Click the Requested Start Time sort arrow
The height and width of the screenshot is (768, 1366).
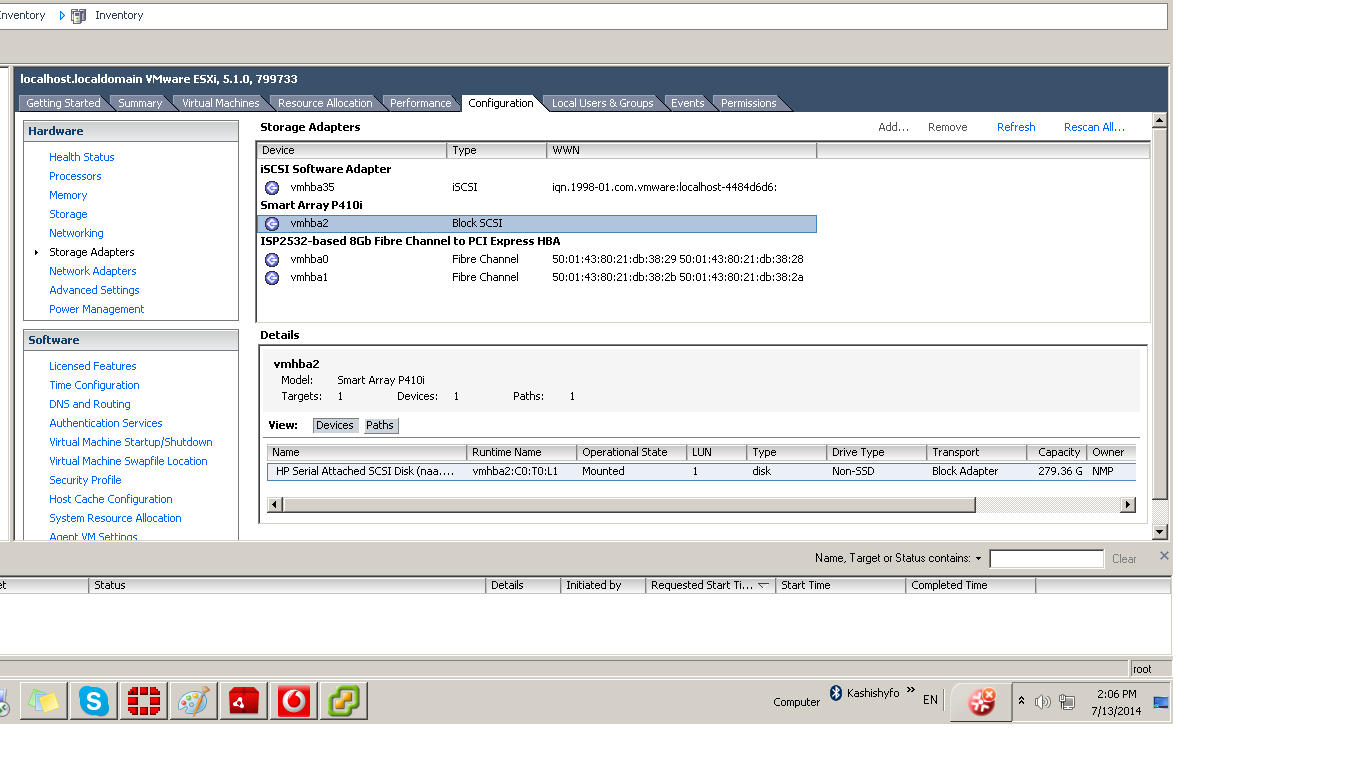coord(764,585)
